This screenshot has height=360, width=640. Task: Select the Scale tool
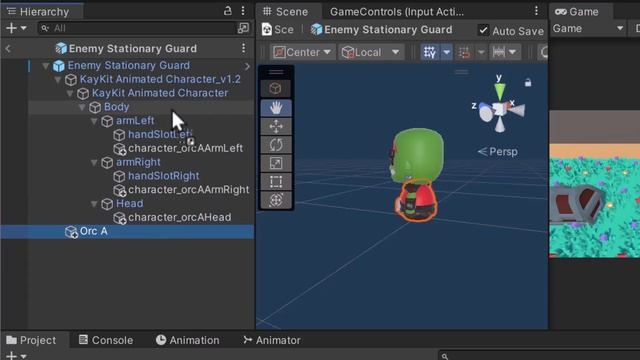(x=276, y=163)
